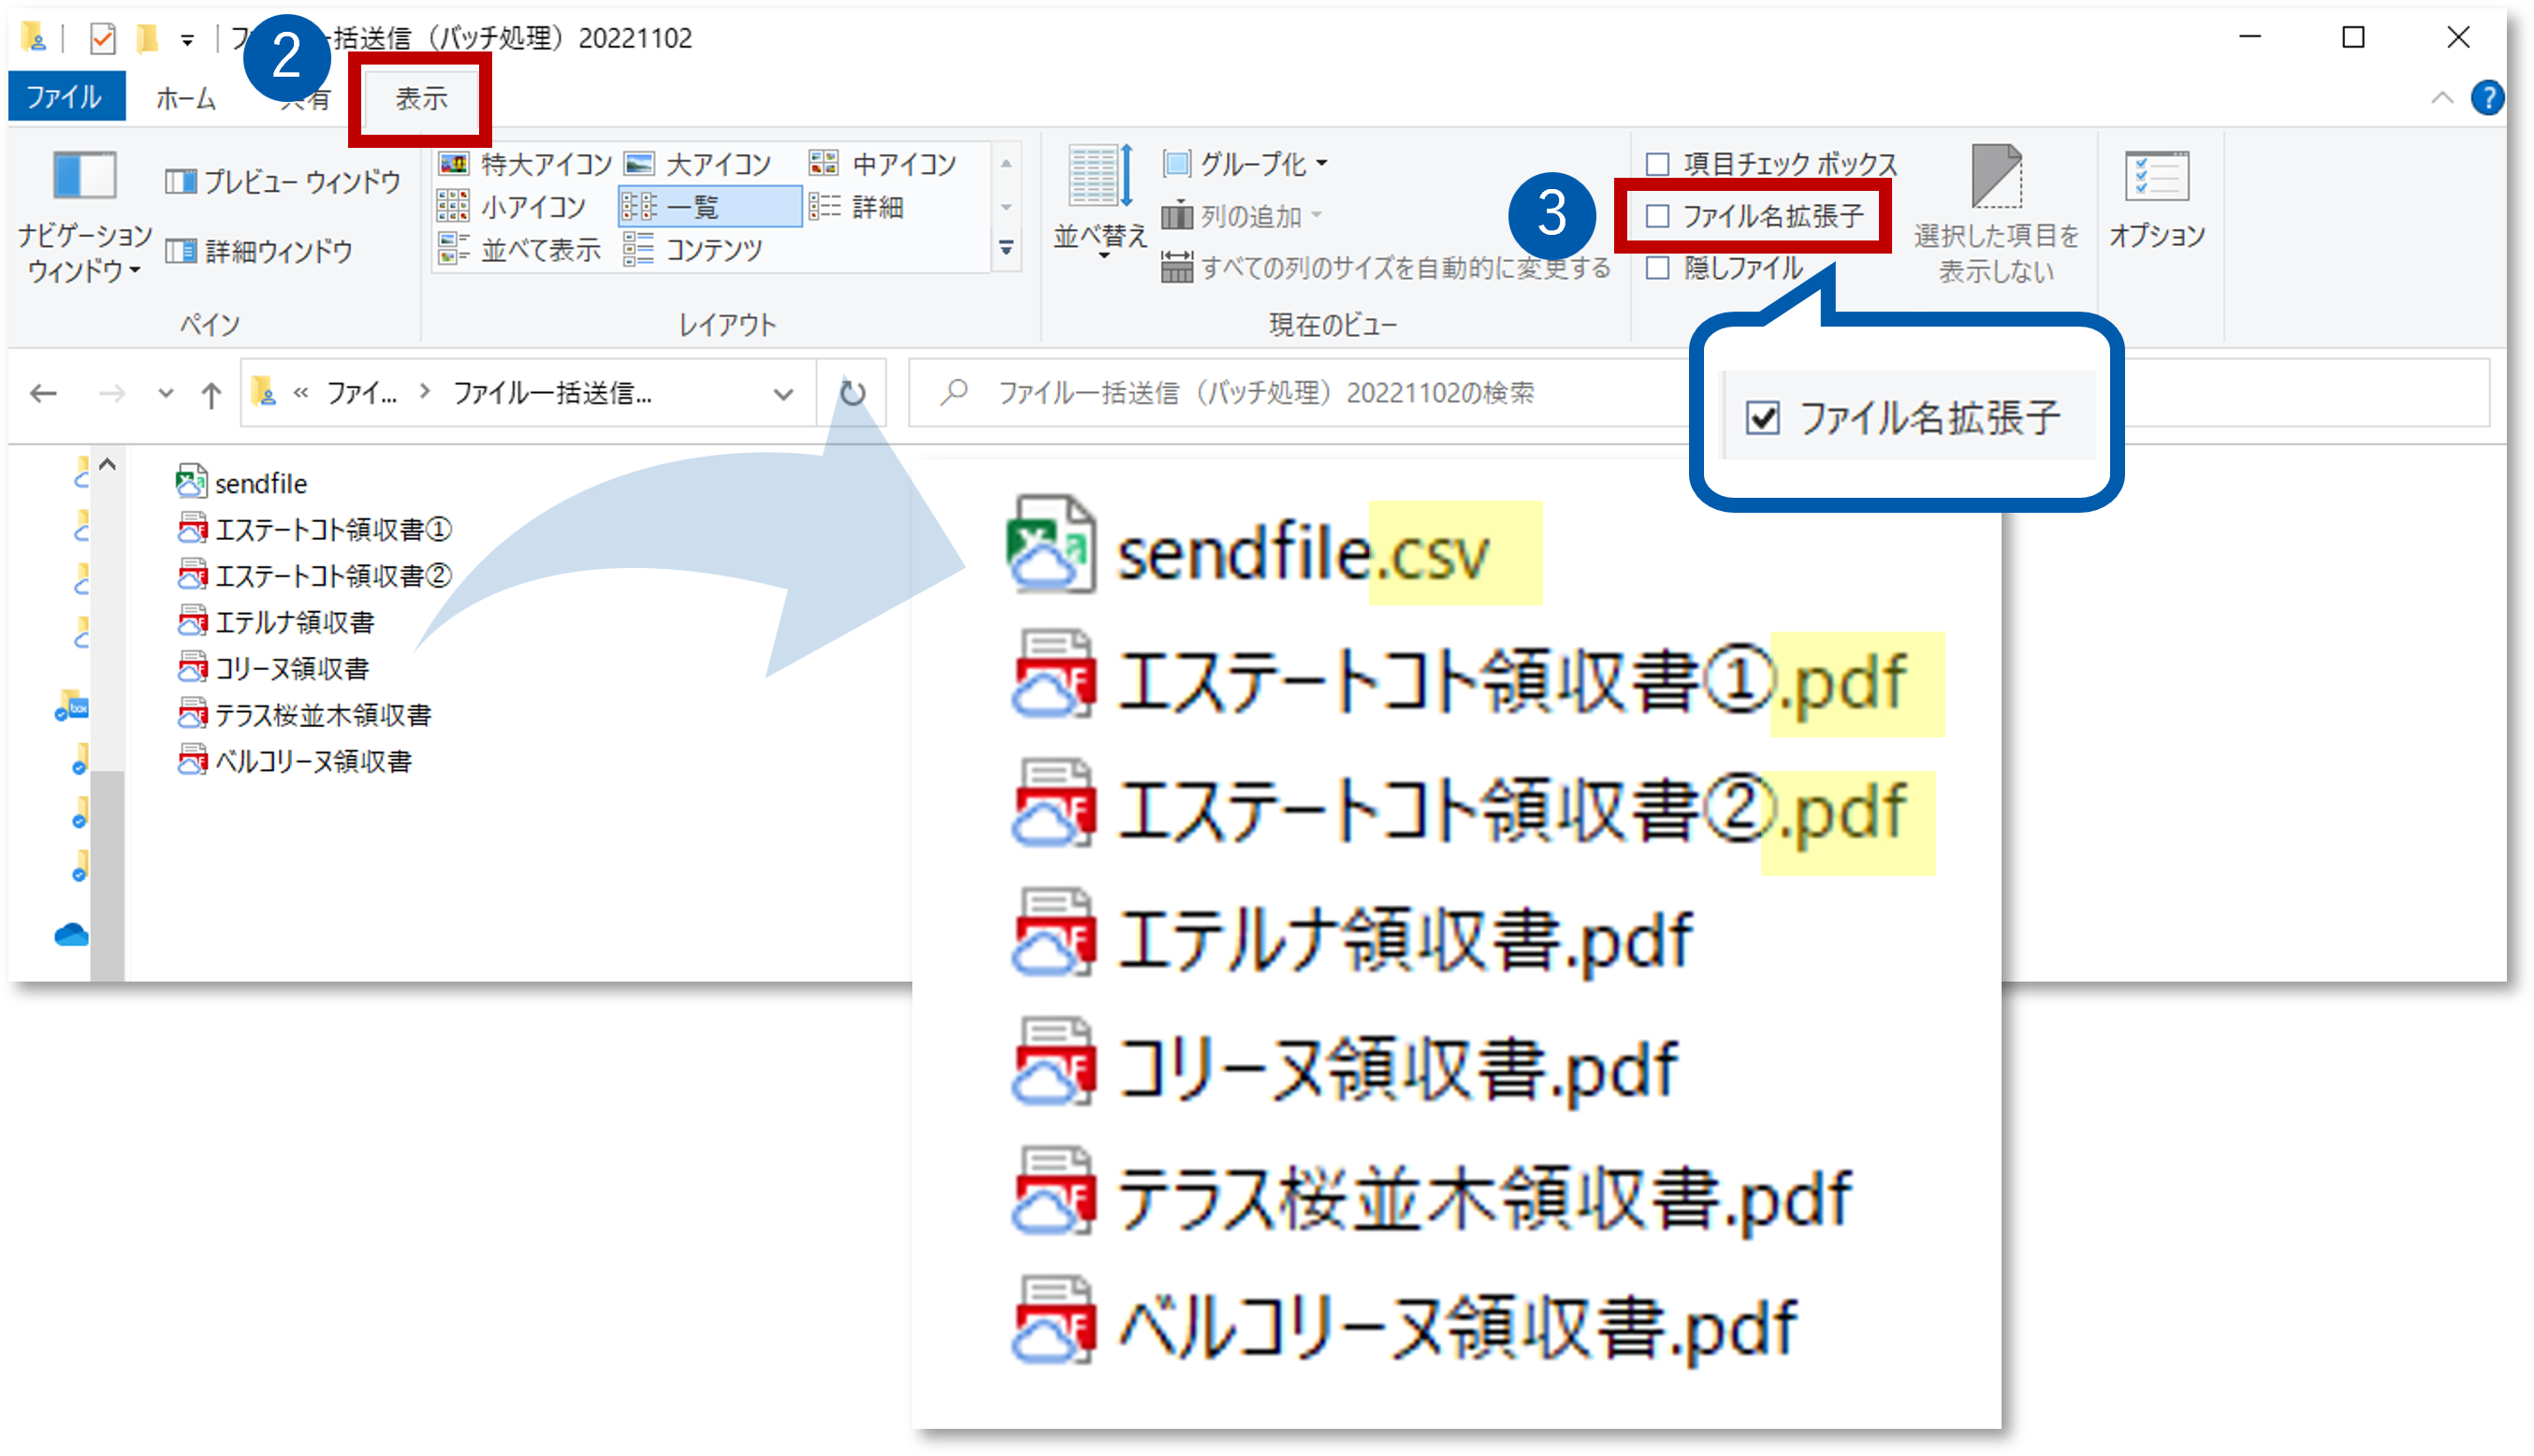
Task: Enable the ファイル名拡張子 checkbox
Action: [1659, 215]
